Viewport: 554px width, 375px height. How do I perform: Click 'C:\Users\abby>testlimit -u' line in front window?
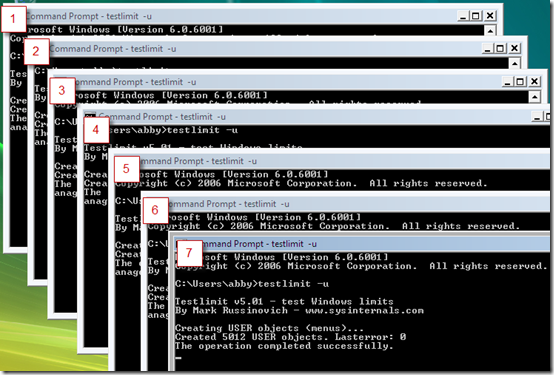(x=252, y=284)
